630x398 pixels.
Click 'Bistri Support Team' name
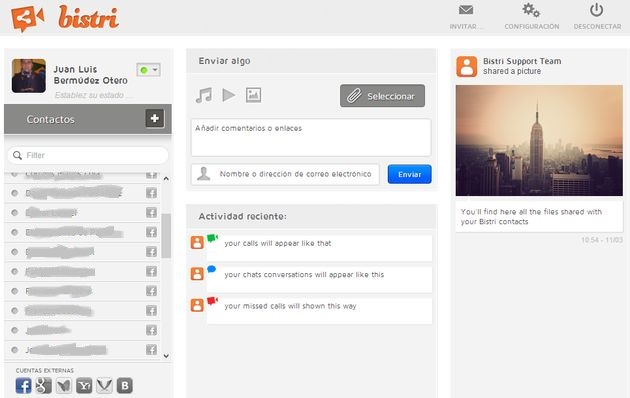click(522, 61)
